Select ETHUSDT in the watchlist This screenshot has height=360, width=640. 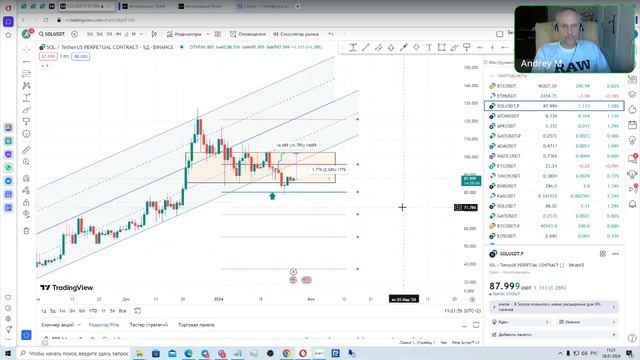[x=554, y=96]
